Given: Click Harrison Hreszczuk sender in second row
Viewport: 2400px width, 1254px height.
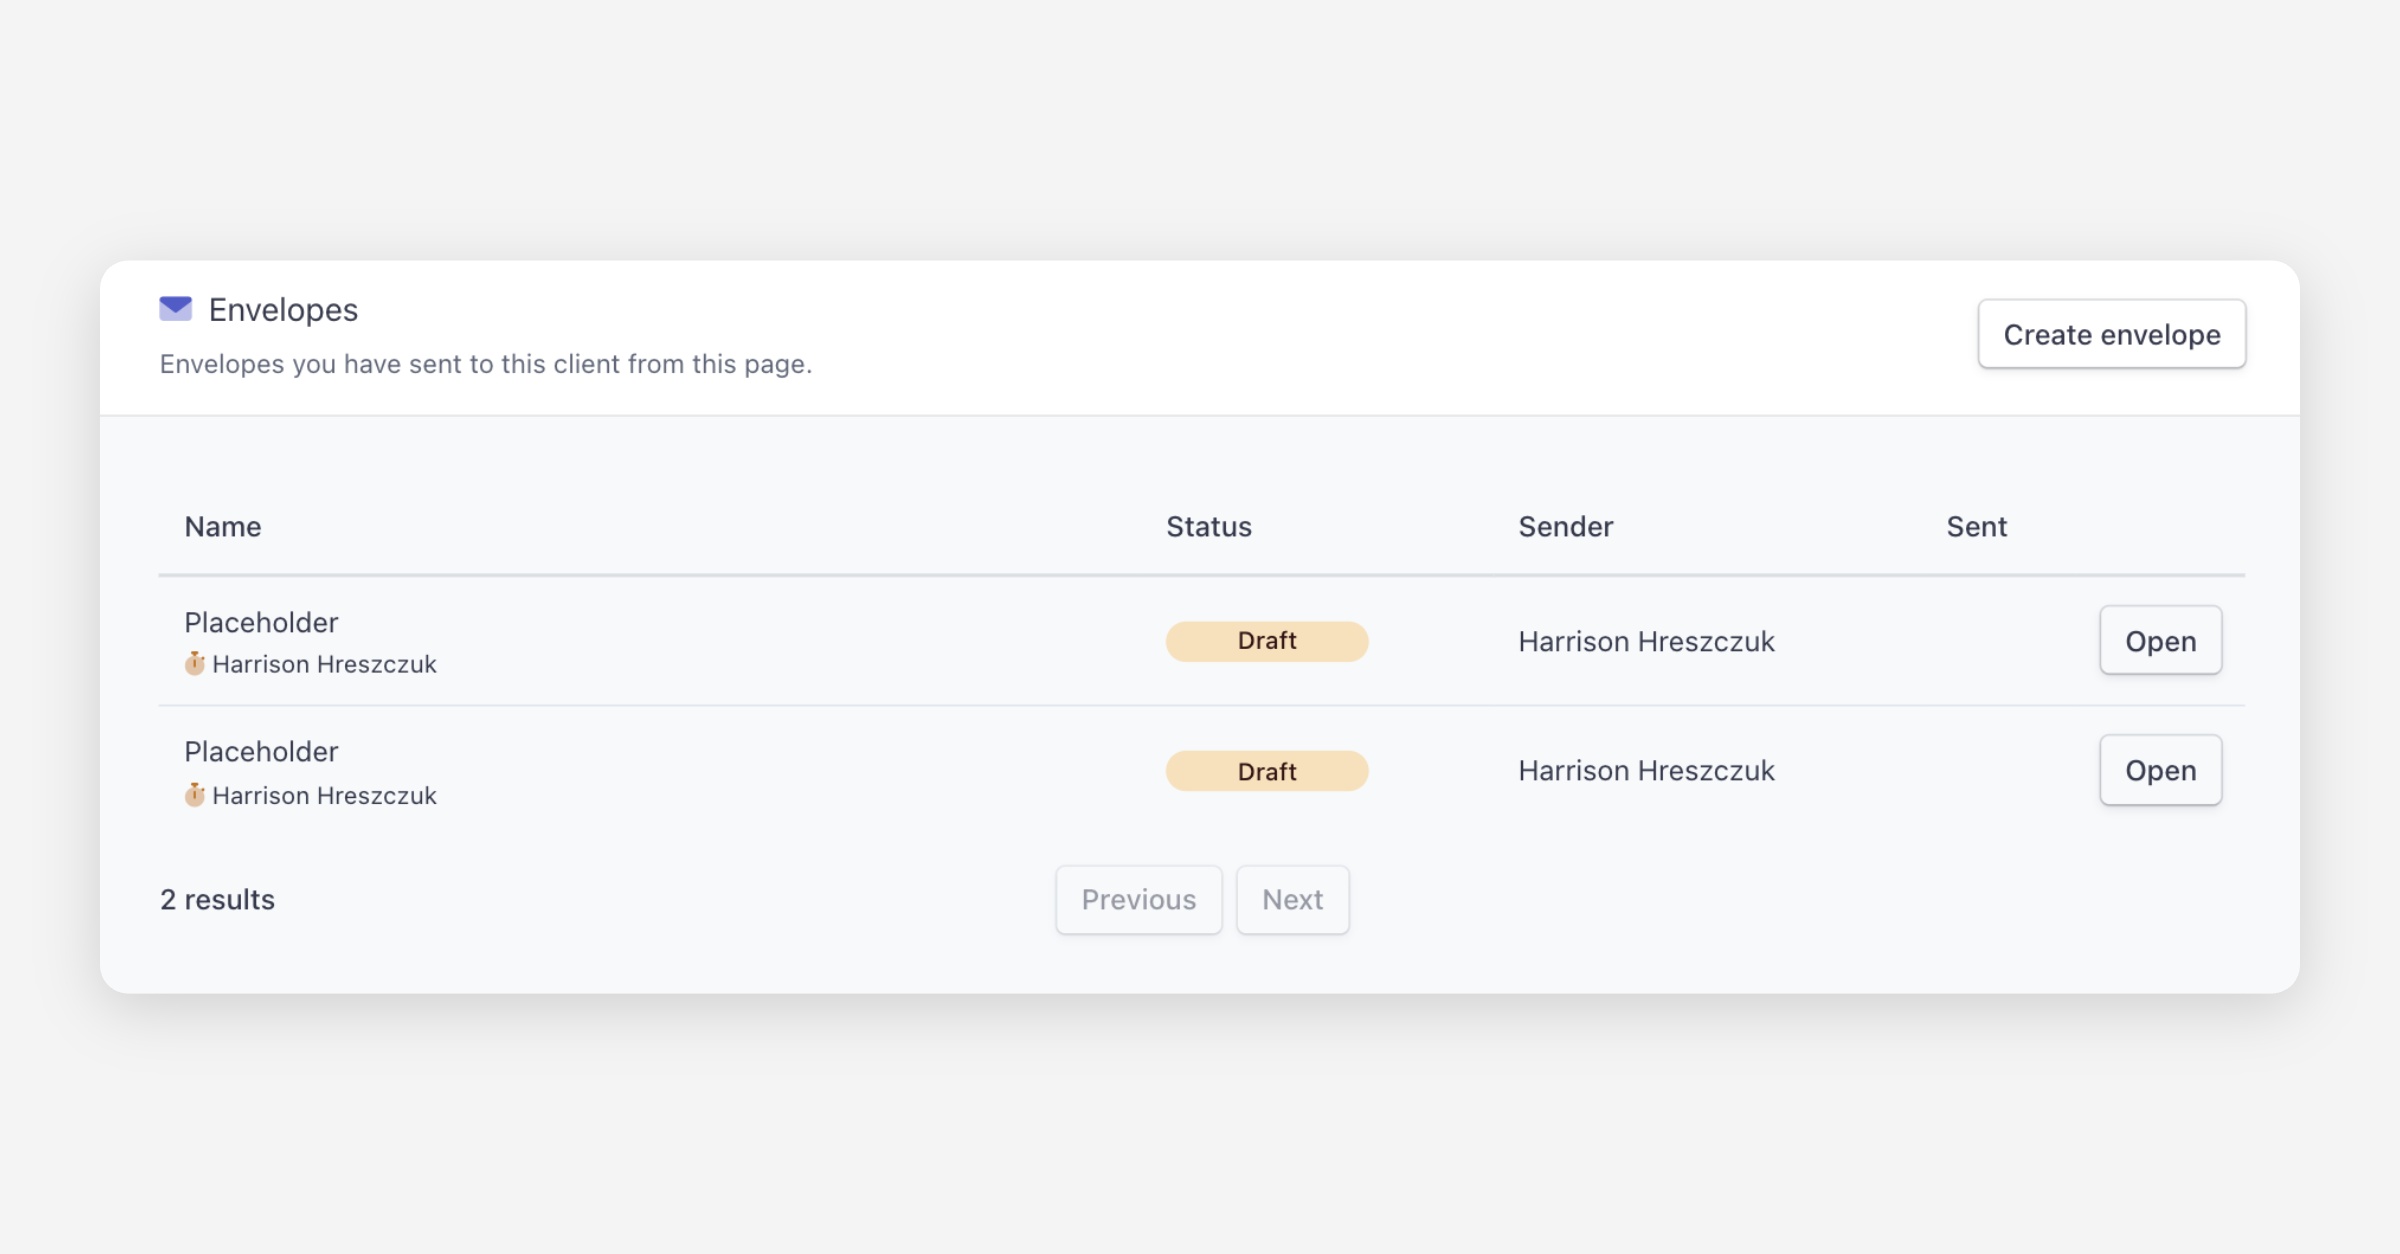Looking at the screenshot, I should point(1646,771).
